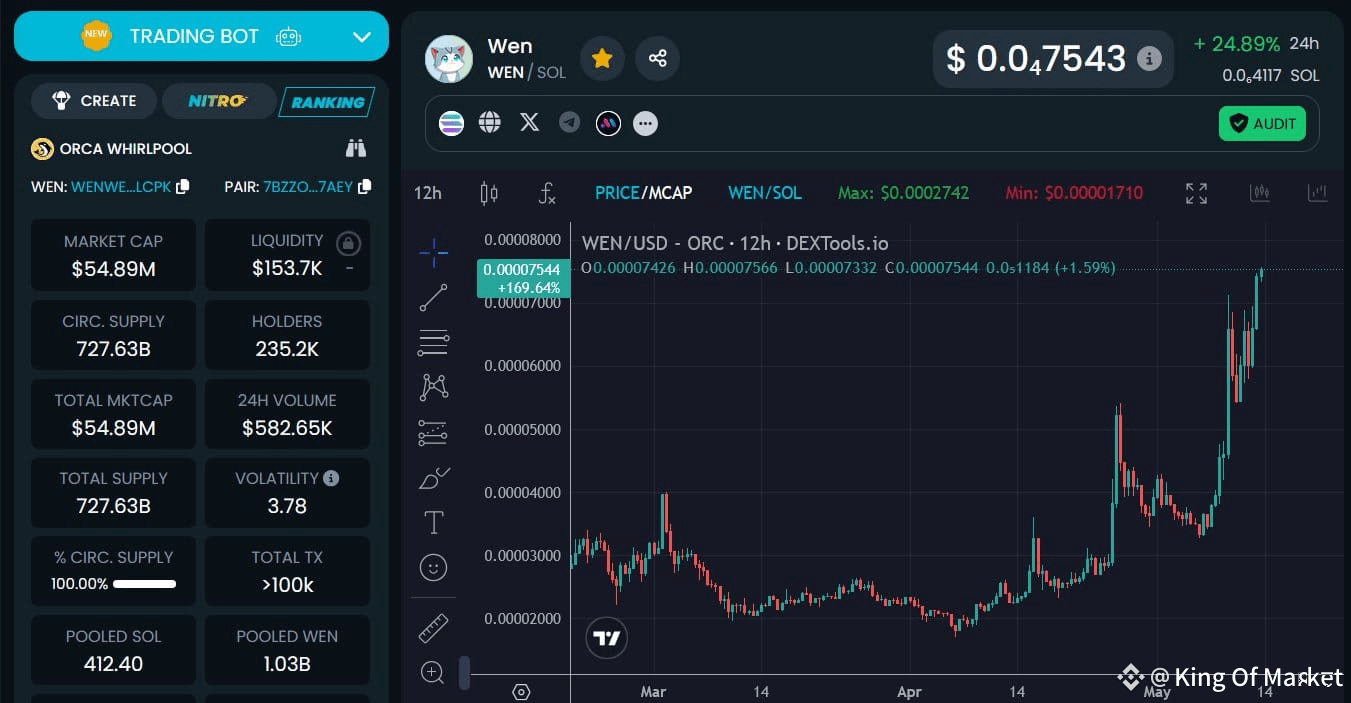The image size is (1351, 703).
Task: Select the ruler measure tool
Action: point(433,628)
